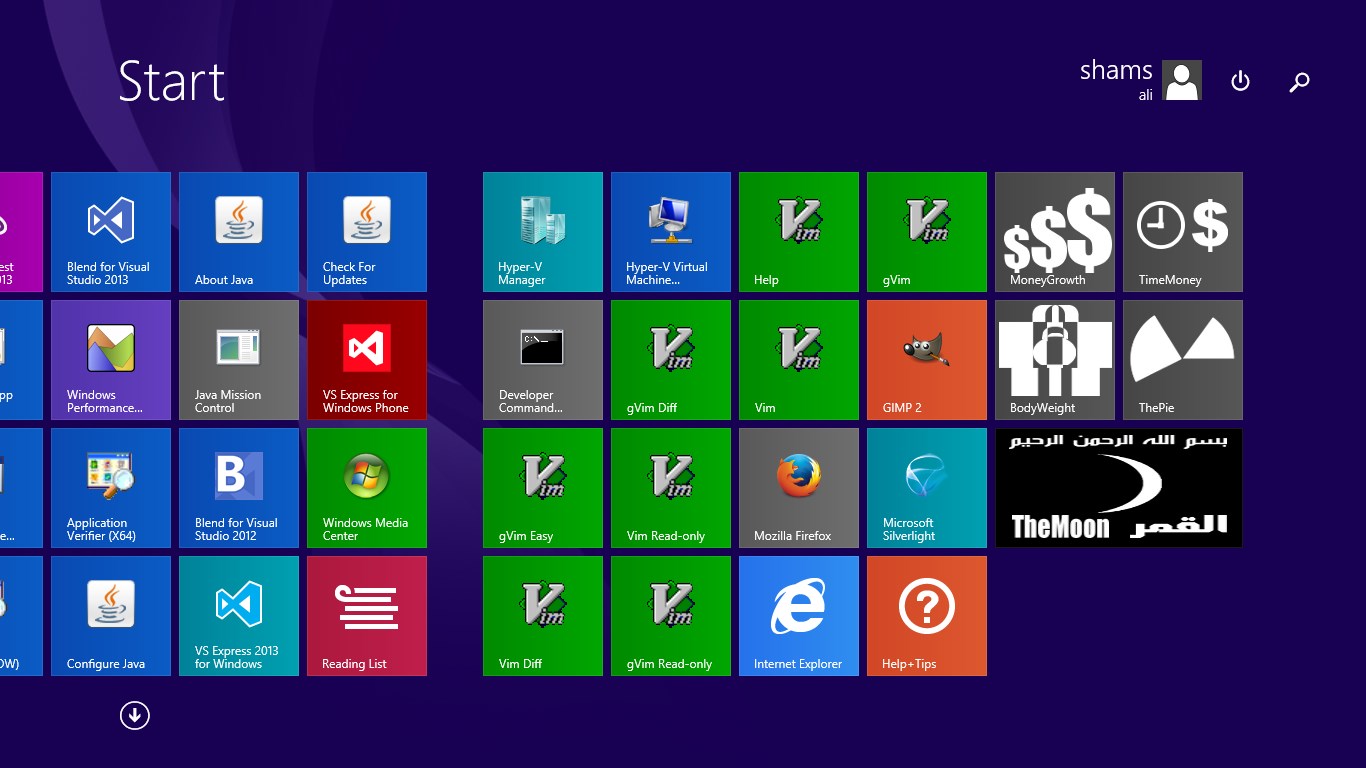Open the Check For Updates Java tile
Image resolution: width=1366 pixels, height=768 pixels.
367,232
